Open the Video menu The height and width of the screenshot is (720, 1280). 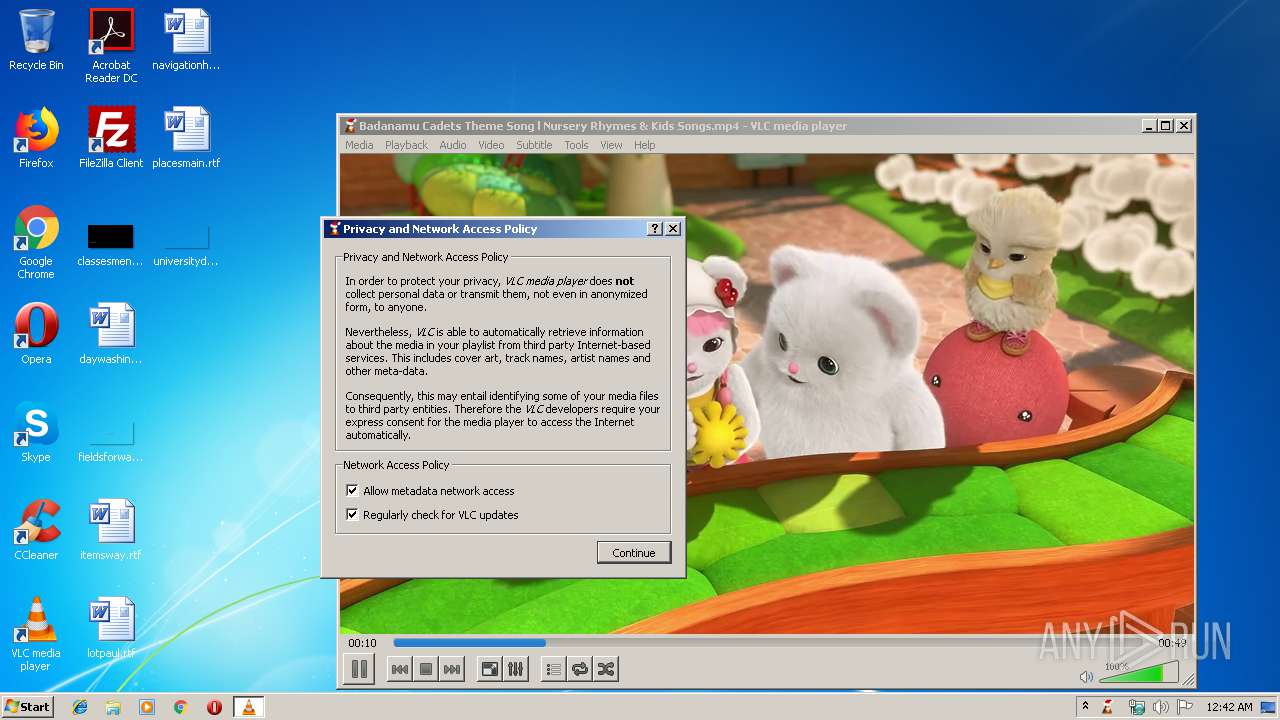click(491, 145)
